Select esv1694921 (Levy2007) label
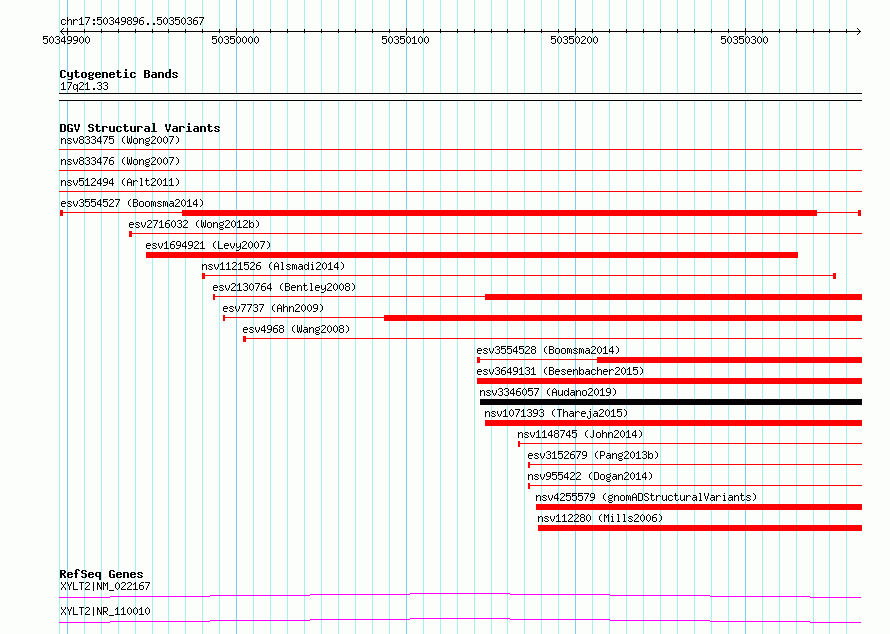This screenshot has height=634, width=890. click(x=208, y=245)
